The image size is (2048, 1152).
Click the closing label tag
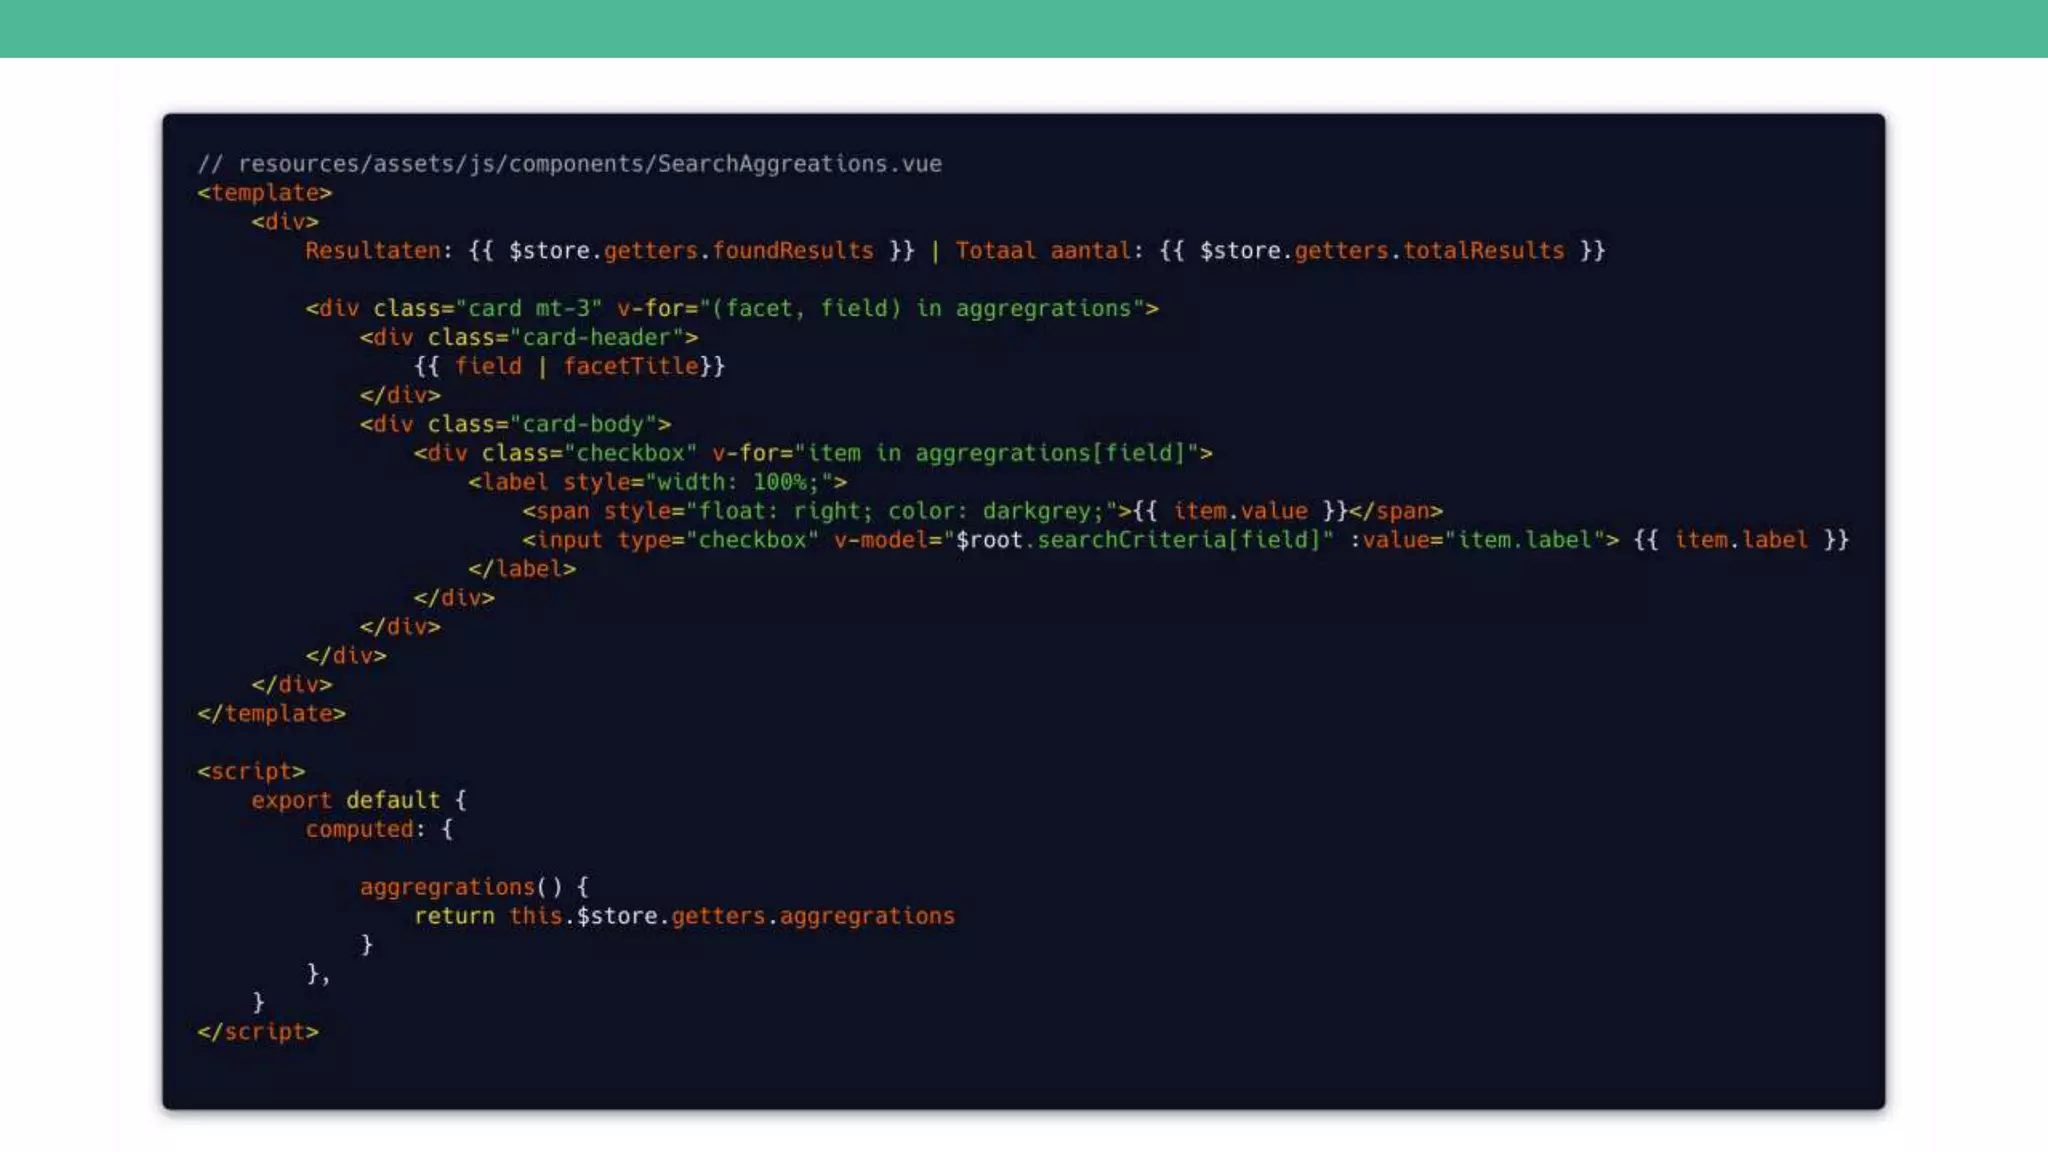(522, 570)
